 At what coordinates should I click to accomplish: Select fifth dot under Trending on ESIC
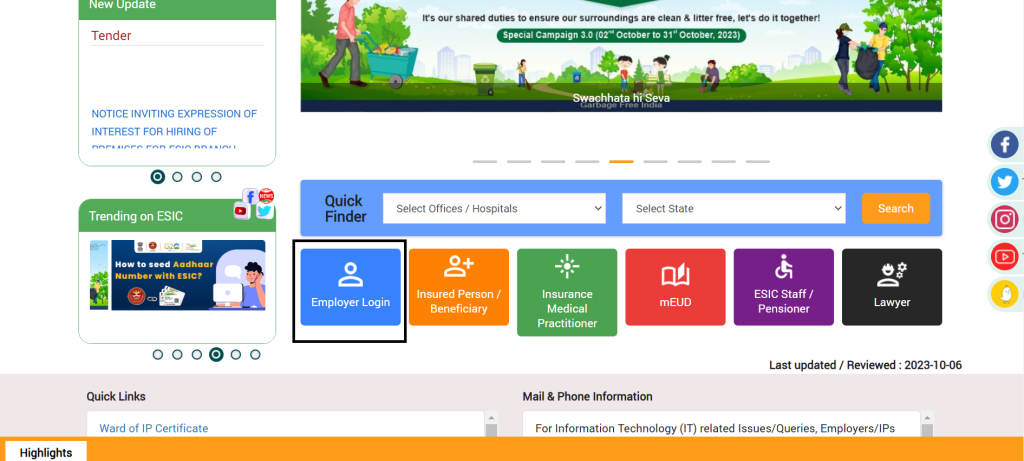pyautogui.click(x=236, y=355)
